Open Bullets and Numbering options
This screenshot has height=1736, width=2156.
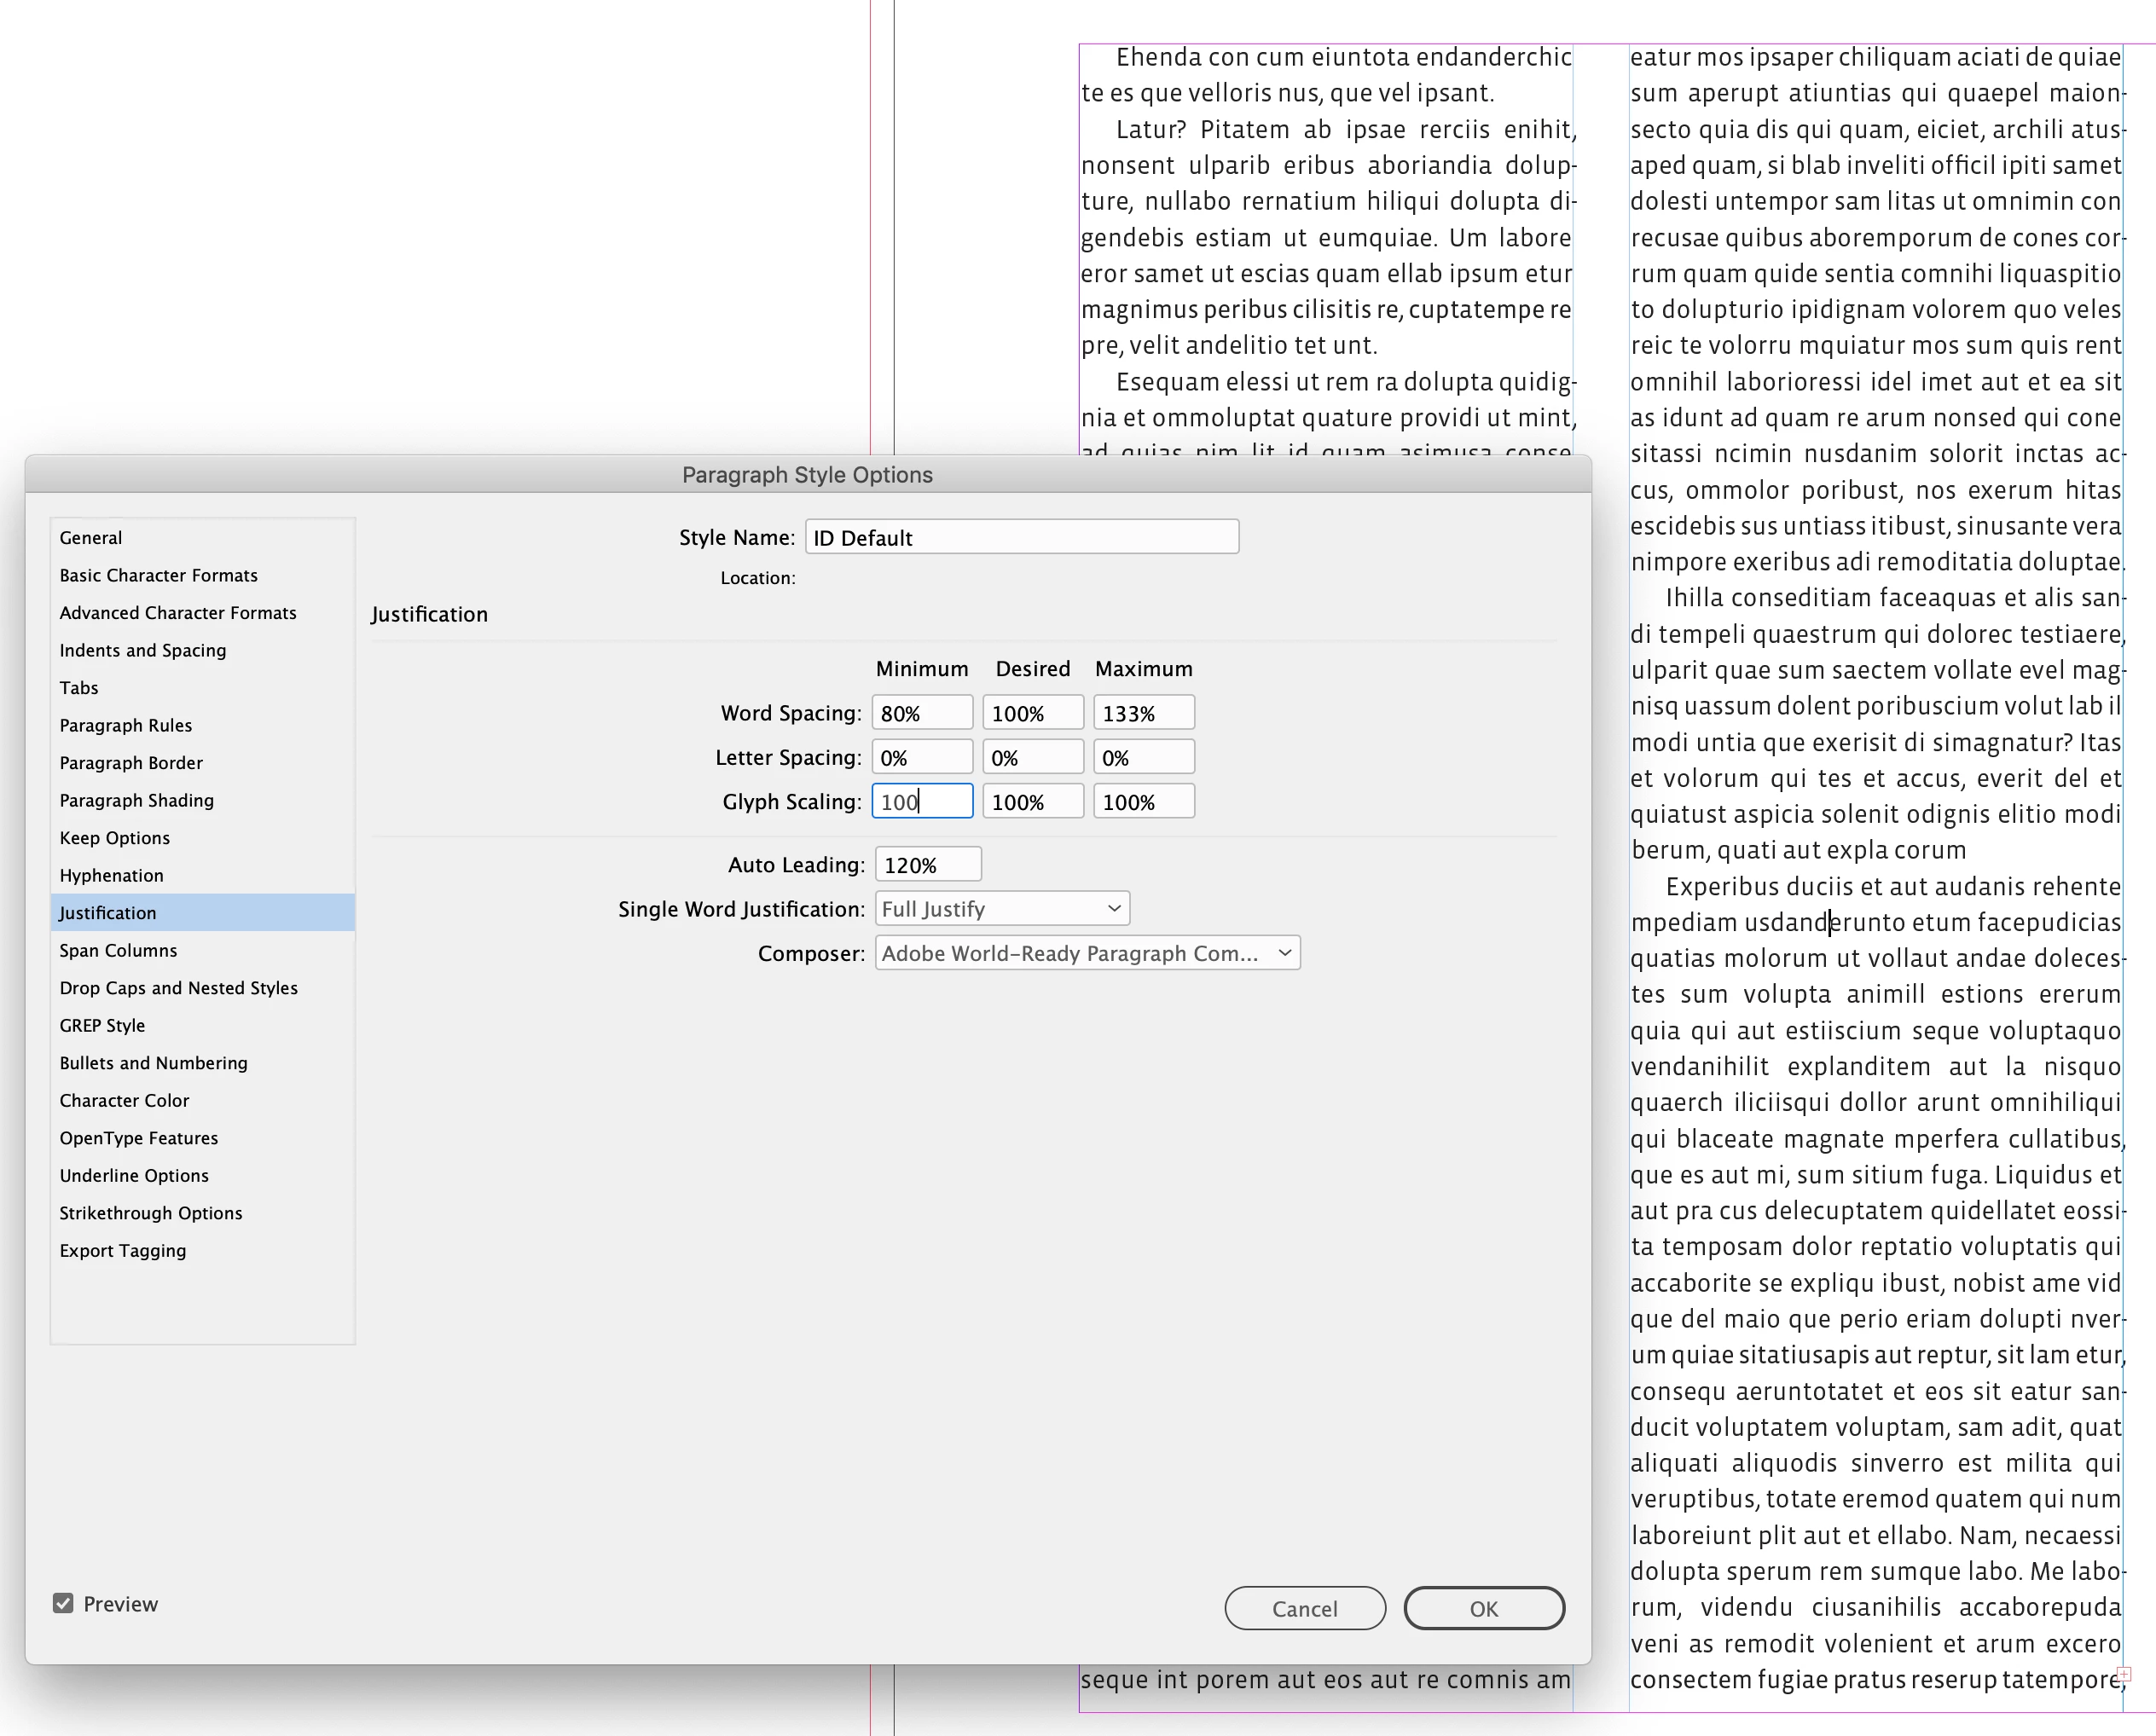[153, 1062]
